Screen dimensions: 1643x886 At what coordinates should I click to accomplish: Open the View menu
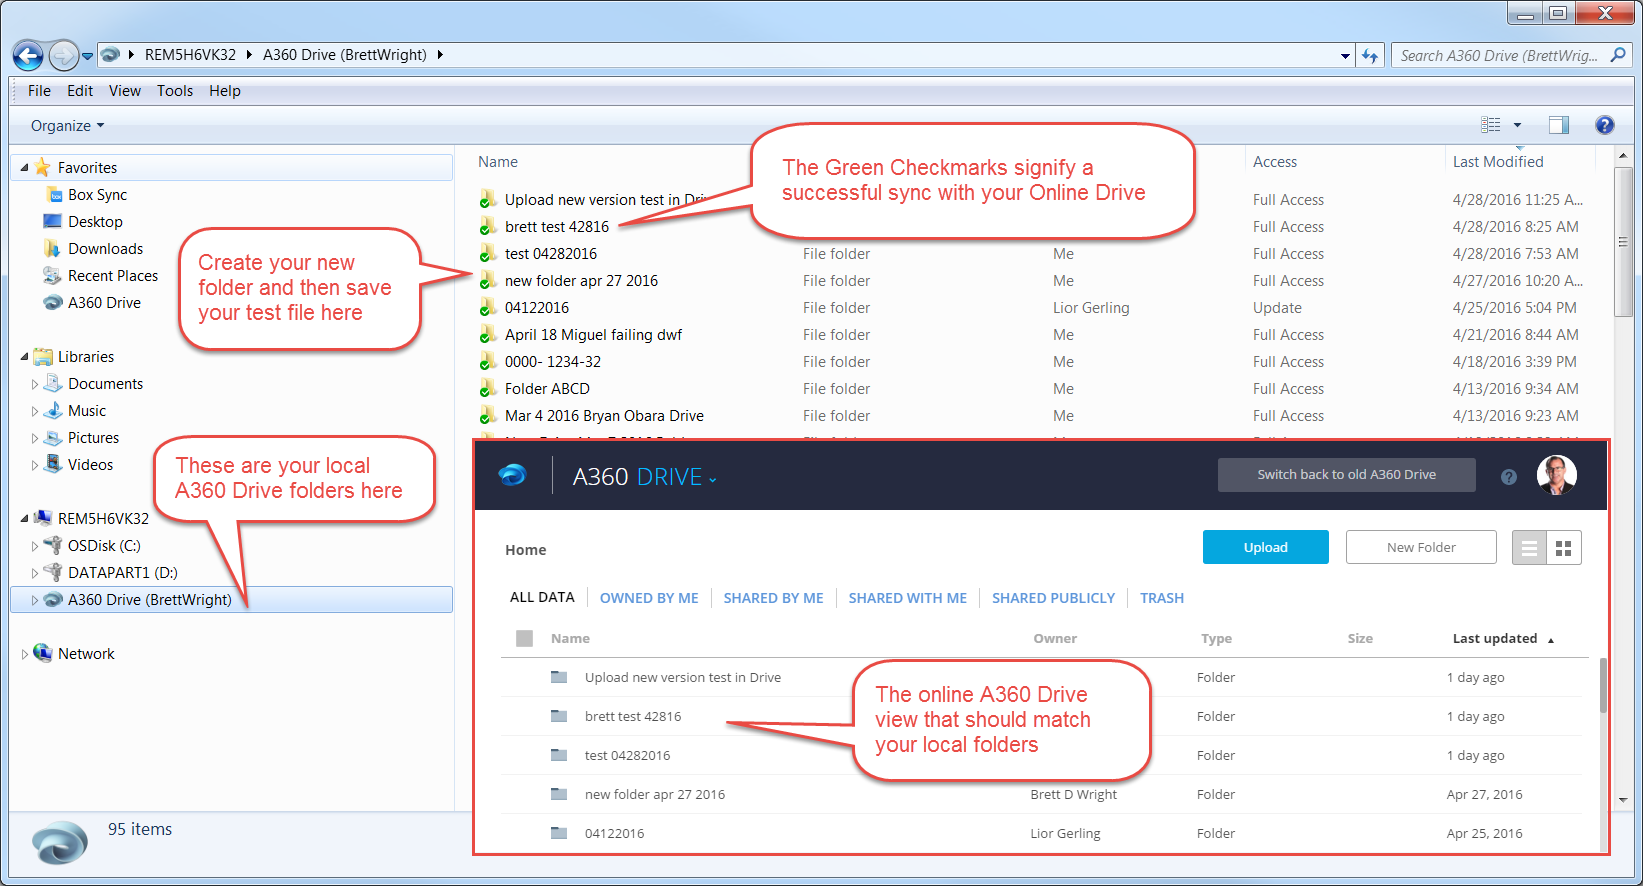125,90
